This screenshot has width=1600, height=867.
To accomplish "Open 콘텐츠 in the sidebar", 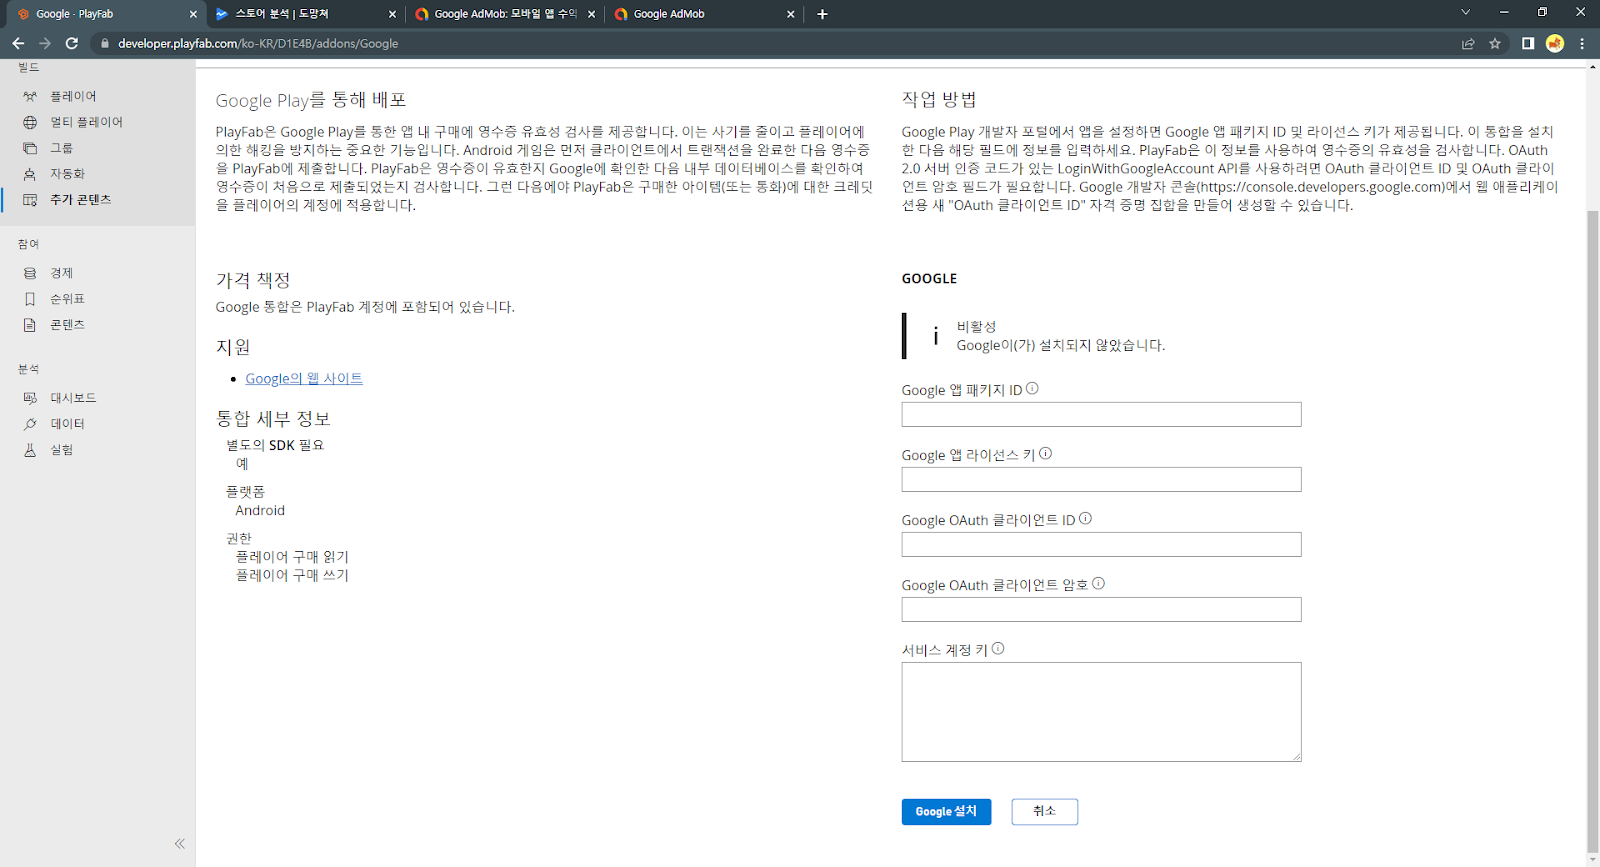I will click(x=67, y=325).
